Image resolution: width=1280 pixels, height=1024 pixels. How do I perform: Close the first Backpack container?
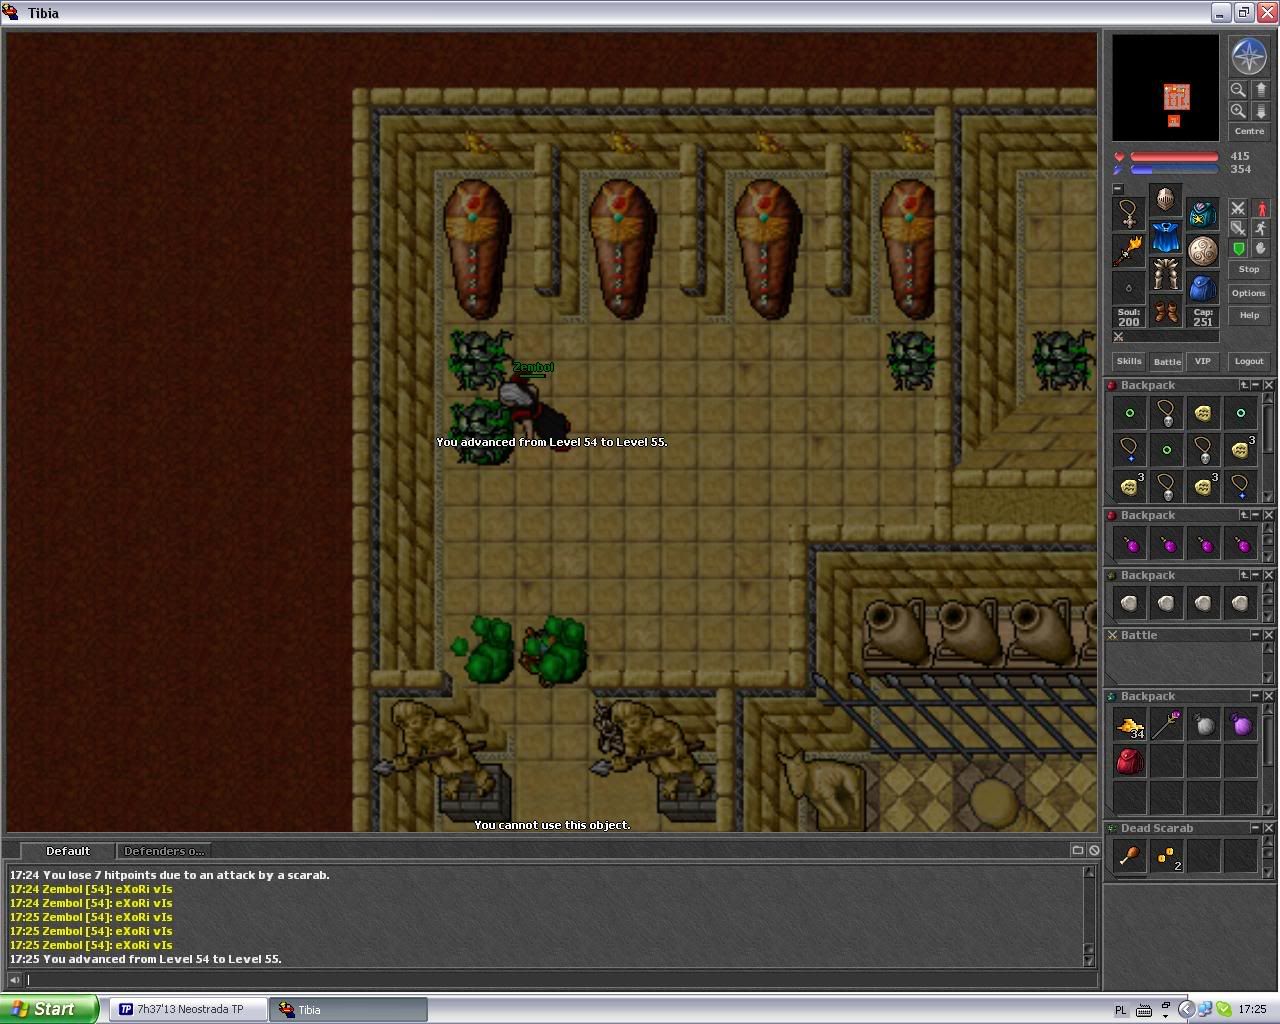click(x=1268, y=385)
